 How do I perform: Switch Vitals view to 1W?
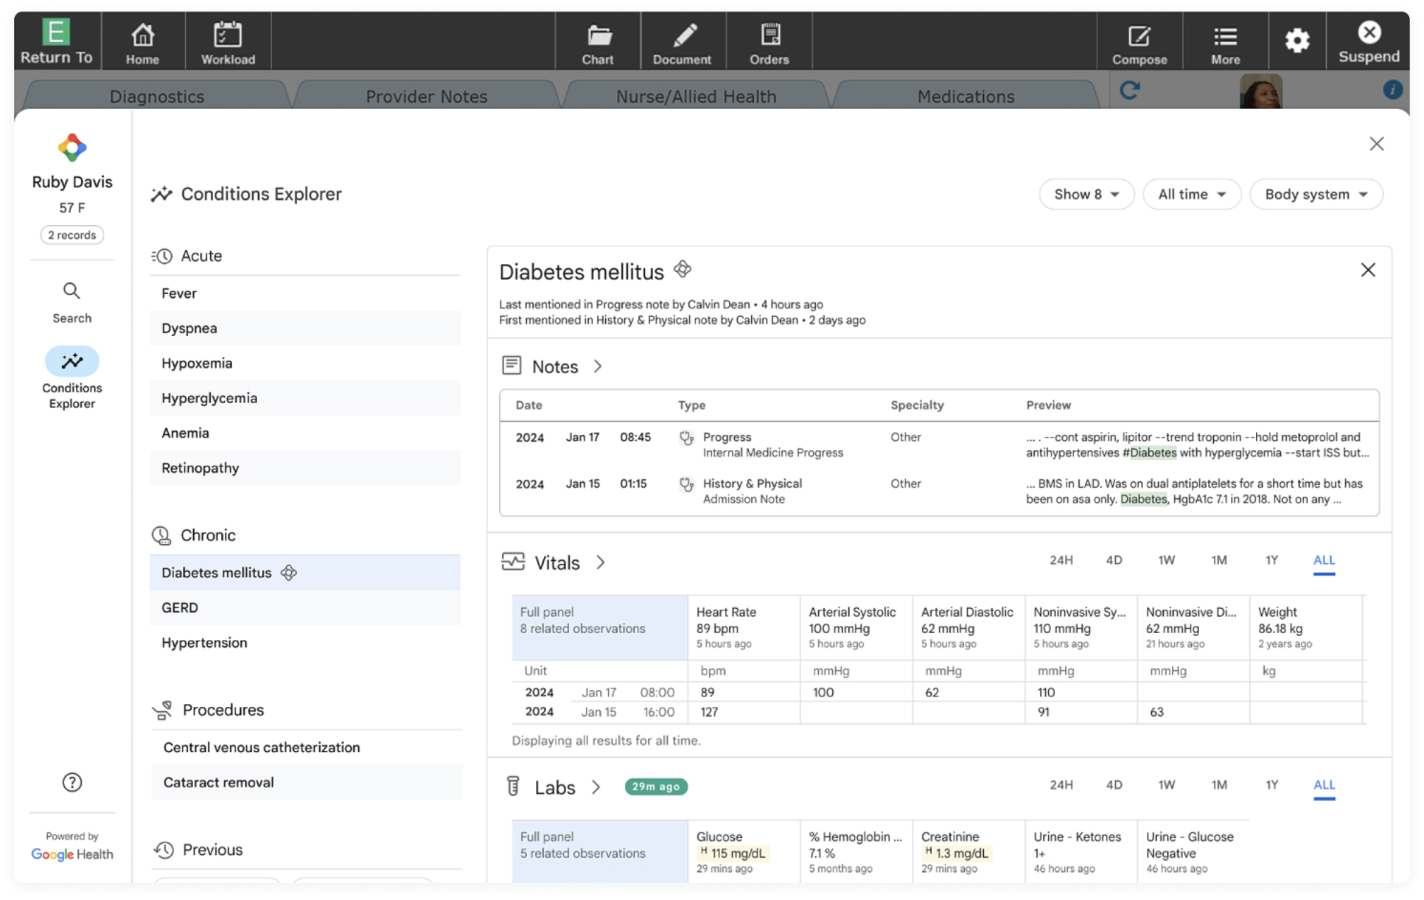tap(1167, 561)
